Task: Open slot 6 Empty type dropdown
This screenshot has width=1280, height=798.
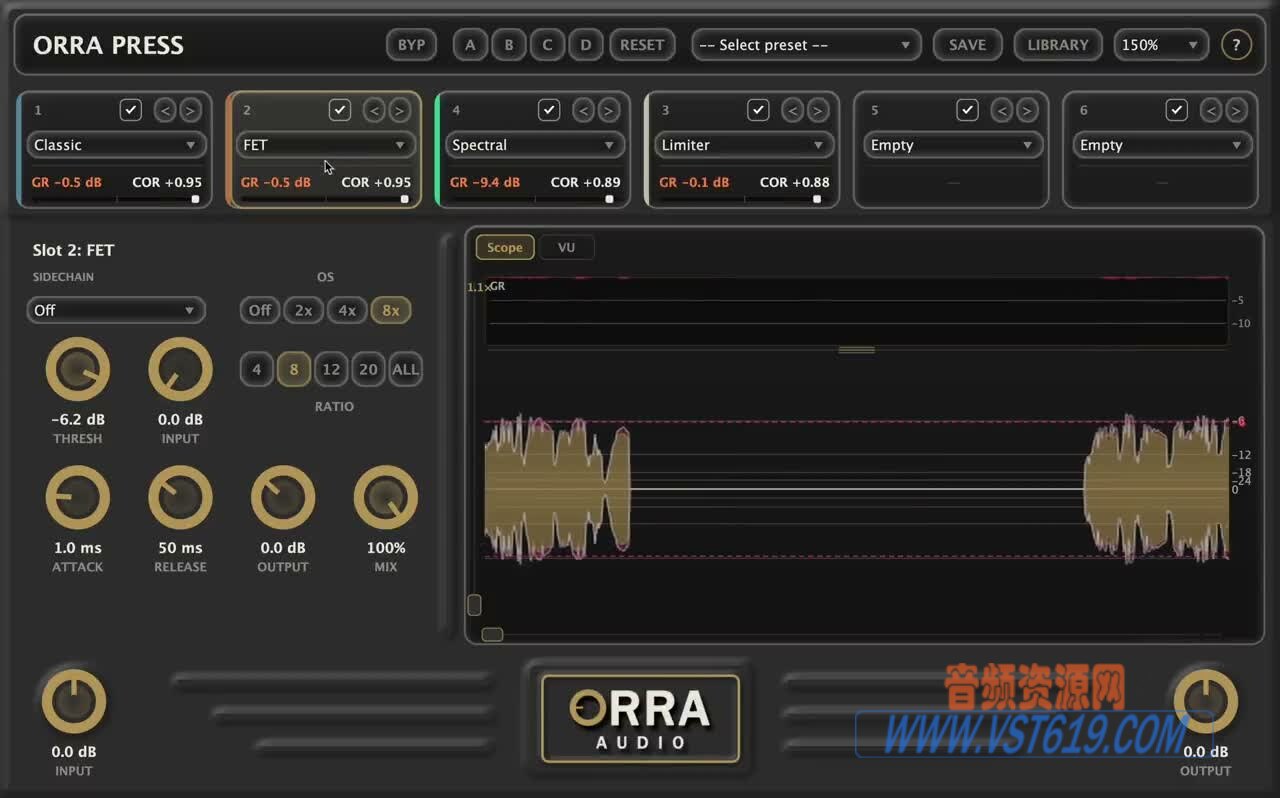Action: pyautogui.click(x=1162, y=145)
